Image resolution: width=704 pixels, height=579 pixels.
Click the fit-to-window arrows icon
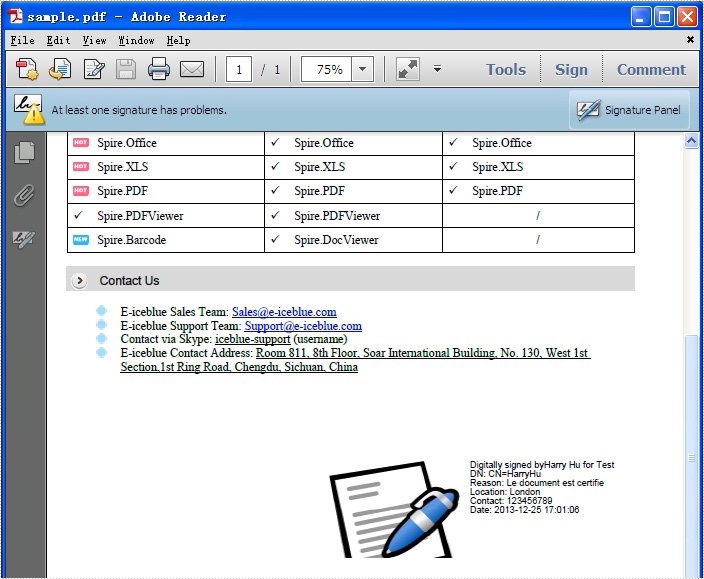click(x=408, y=70)
